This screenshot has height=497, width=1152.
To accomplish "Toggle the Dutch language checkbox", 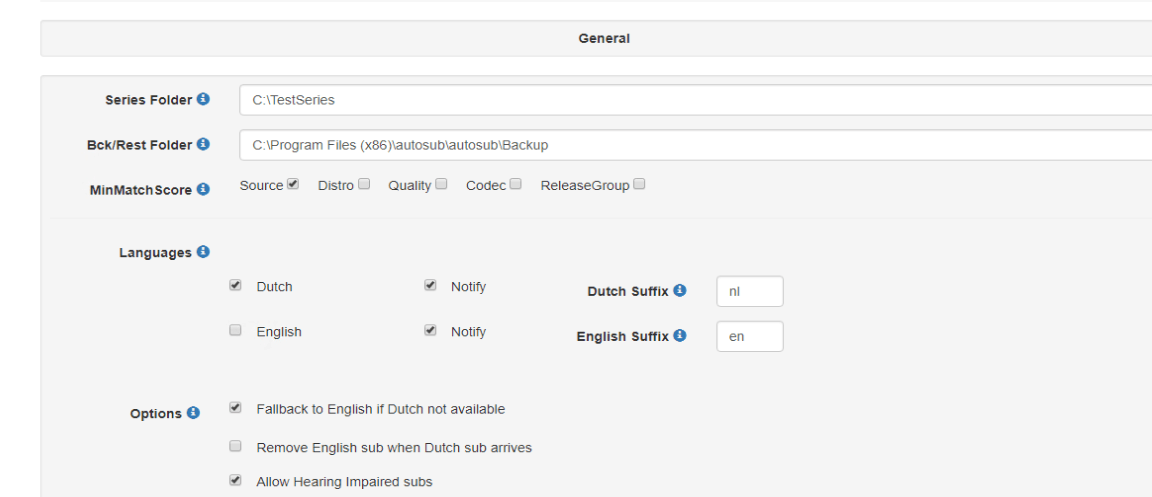I will [235, 285].
